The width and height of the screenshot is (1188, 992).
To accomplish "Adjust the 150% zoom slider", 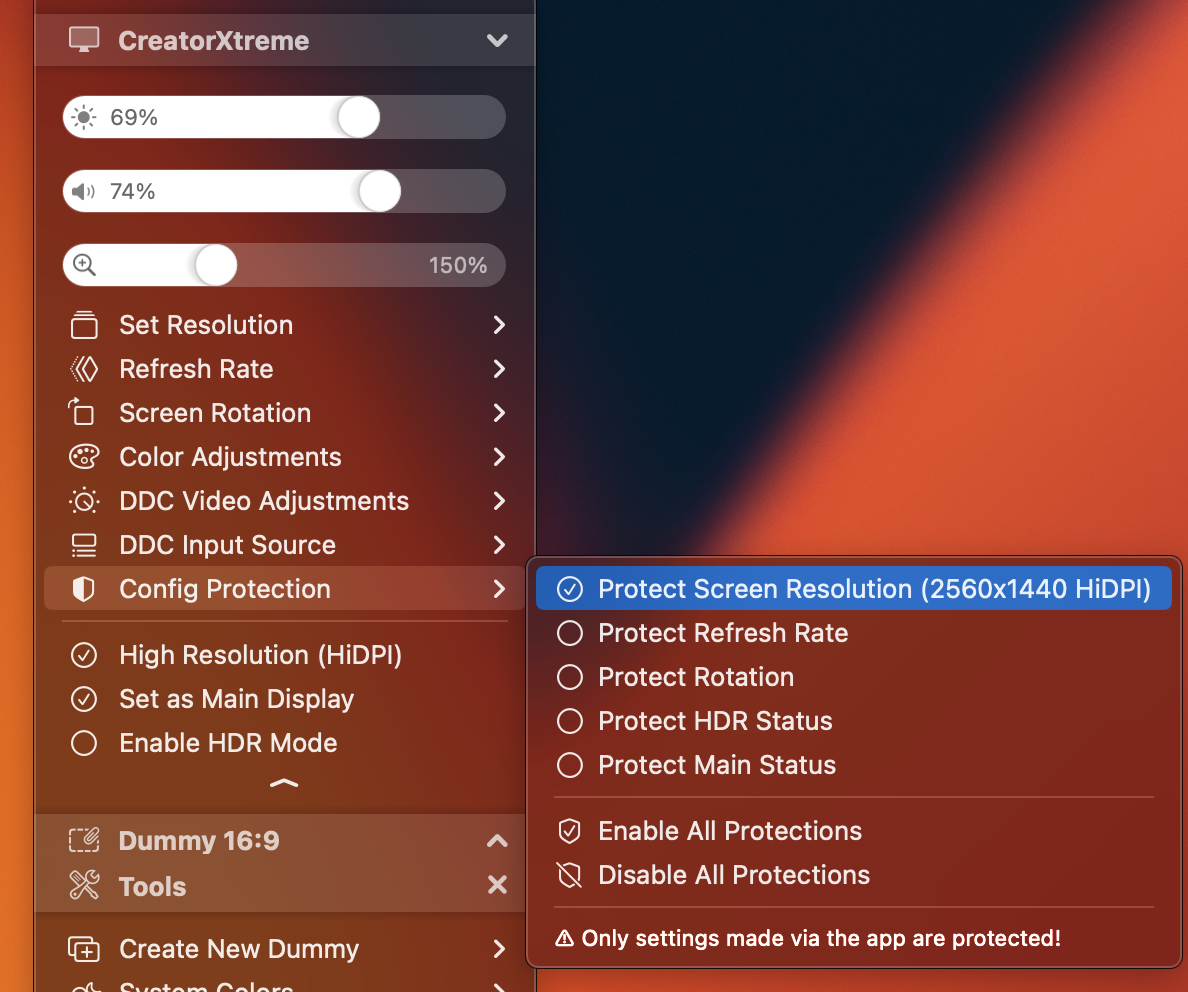I will click(216, 264).
